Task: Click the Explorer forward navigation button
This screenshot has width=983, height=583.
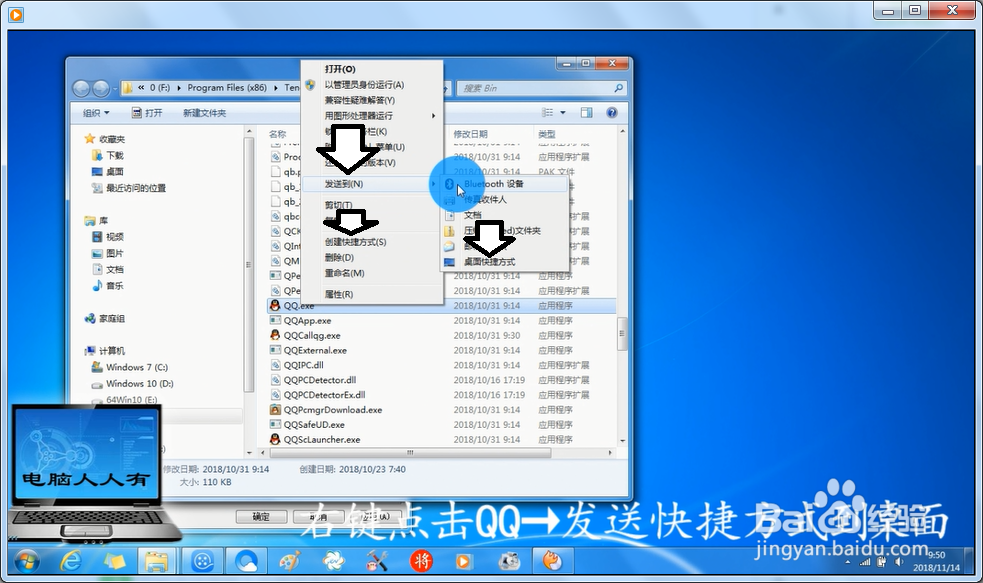Action: (100, 88)
